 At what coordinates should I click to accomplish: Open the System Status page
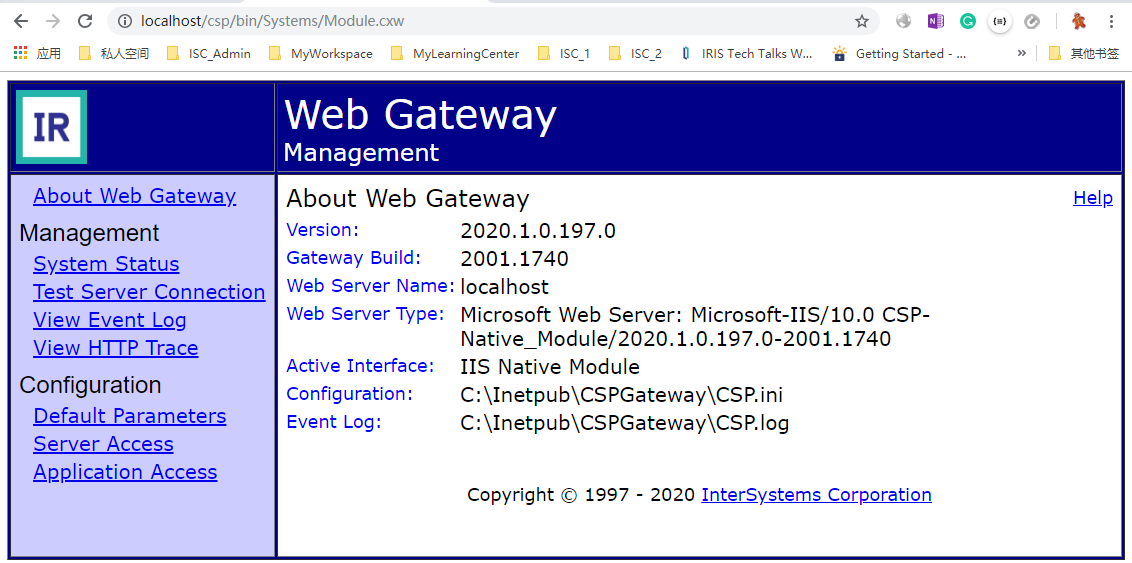pos(106,264)
